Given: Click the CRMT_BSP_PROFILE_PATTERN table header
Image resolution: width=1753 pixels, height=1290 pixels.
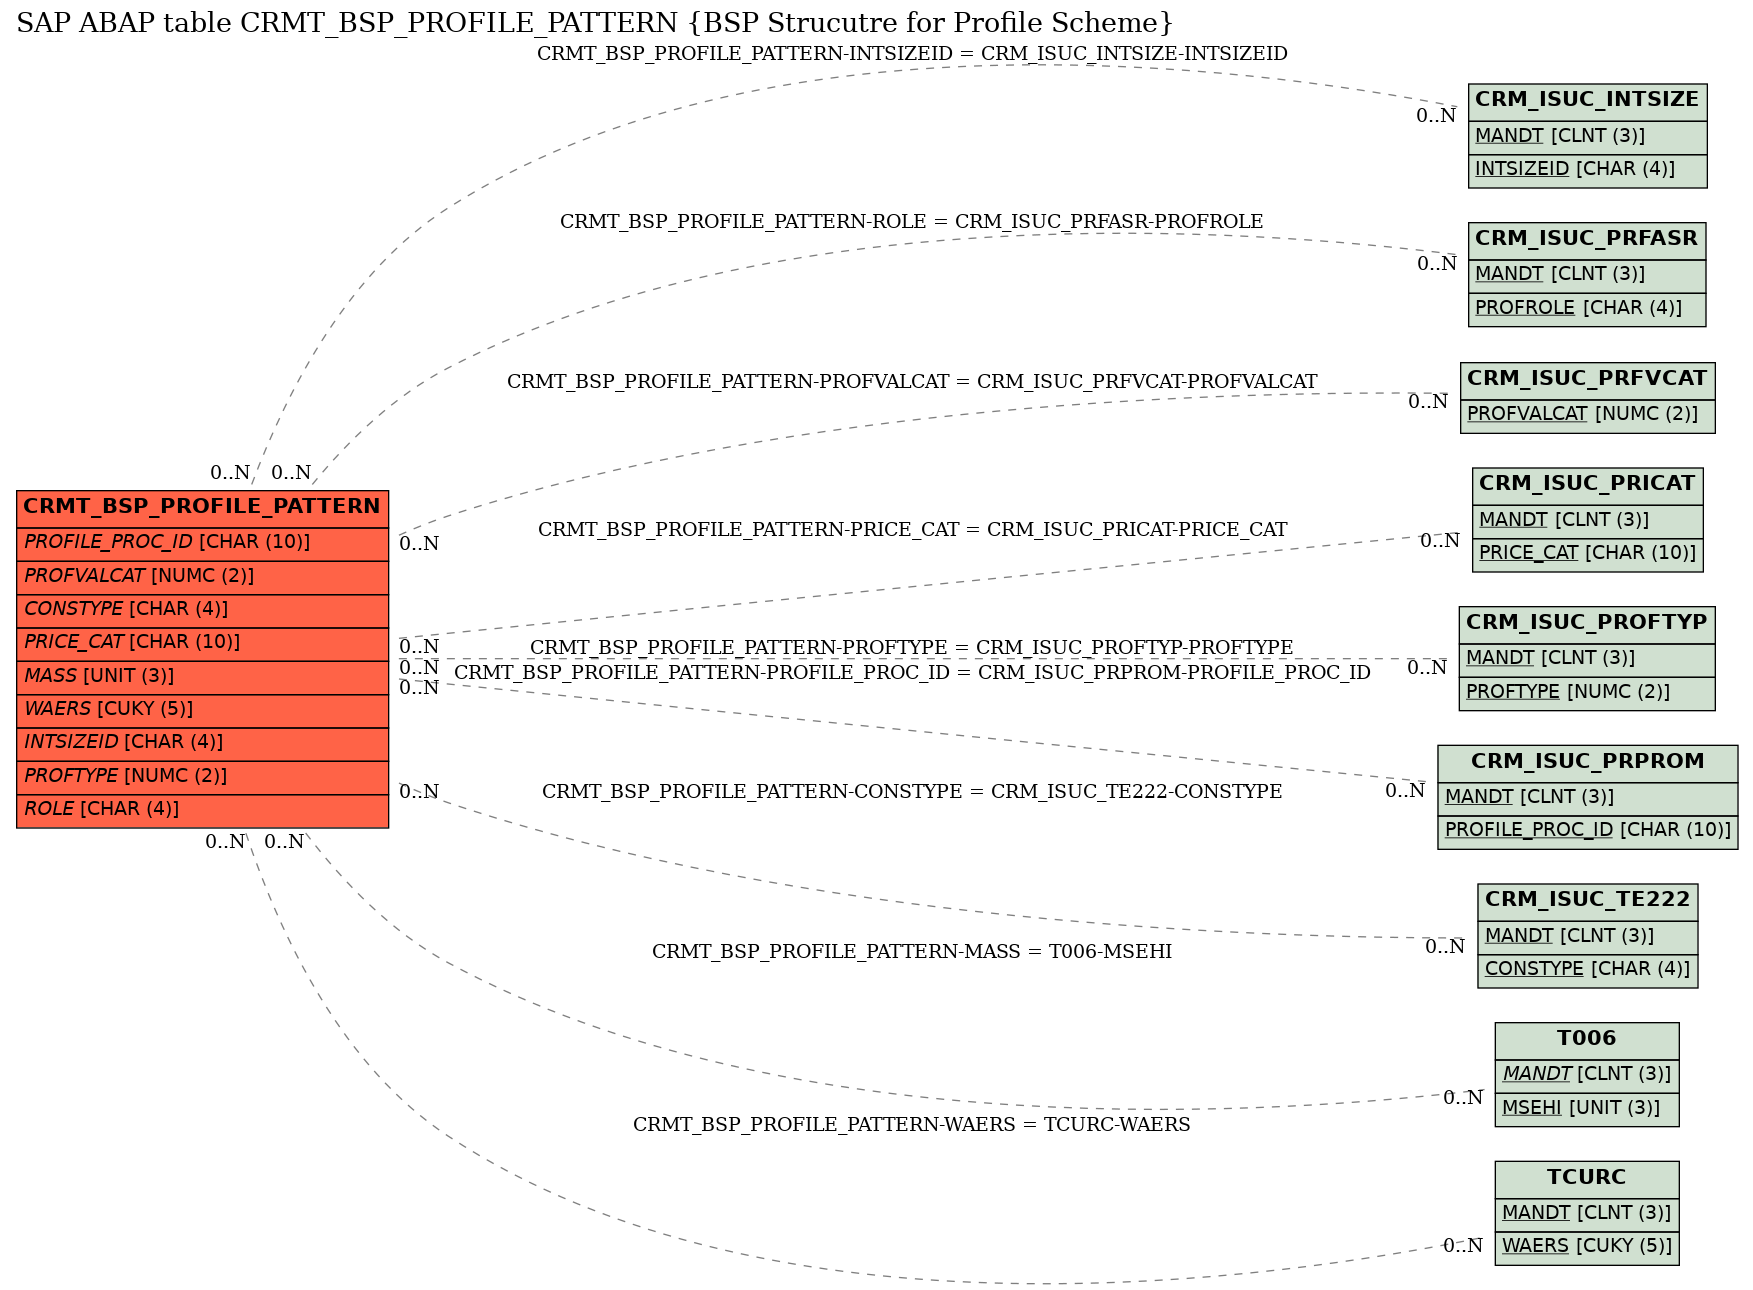Looking at the screenshot, I should click(x=202, y=507).
